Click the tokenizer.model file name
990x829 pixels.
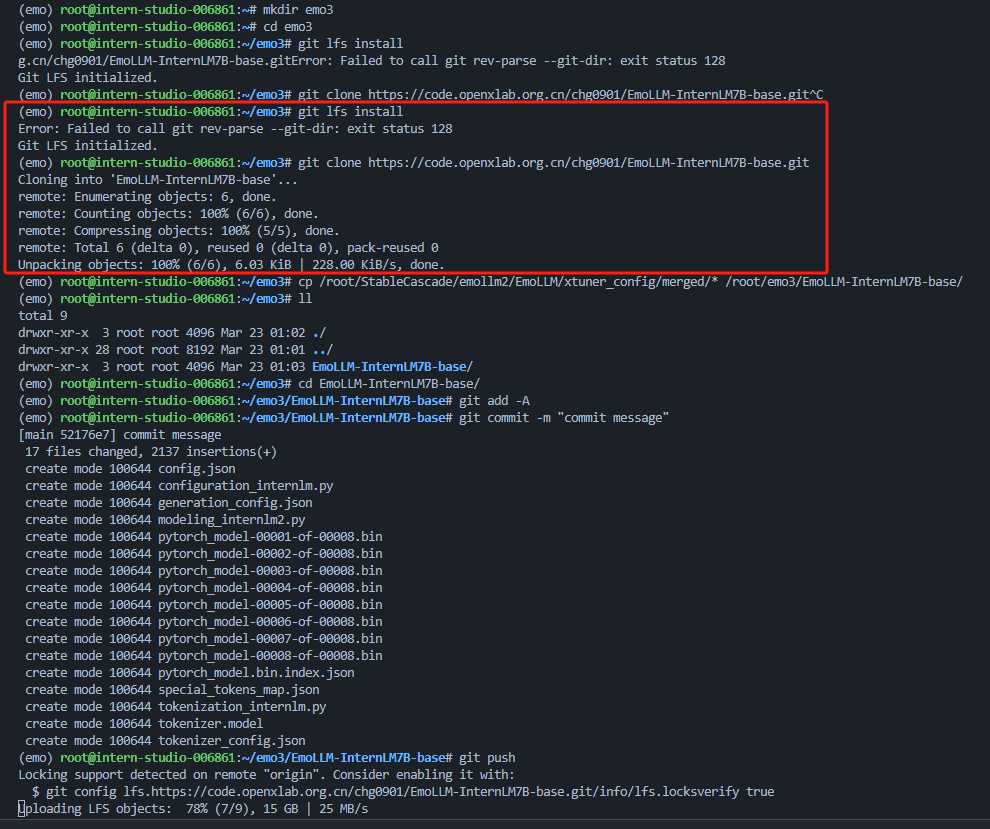pyautogui.click(x=210, y=723)
